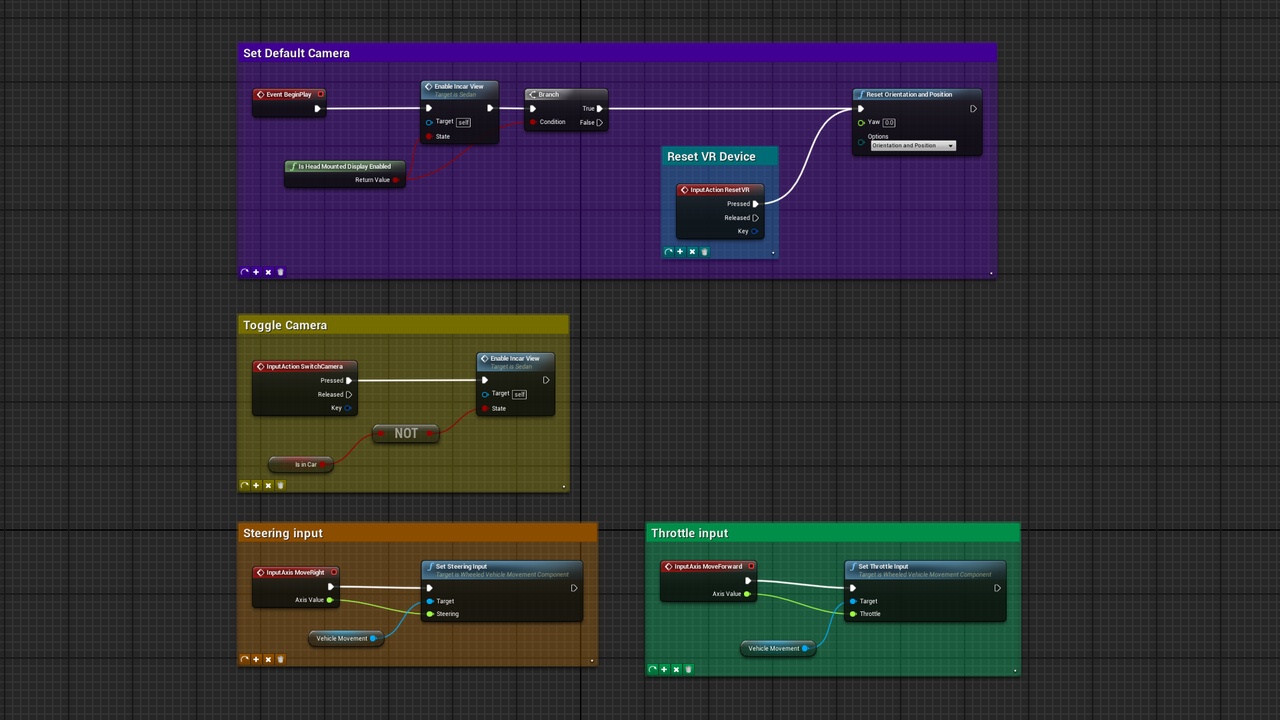
Task: Select the InputAxis MoveForward node title
Action: (708, 567)
